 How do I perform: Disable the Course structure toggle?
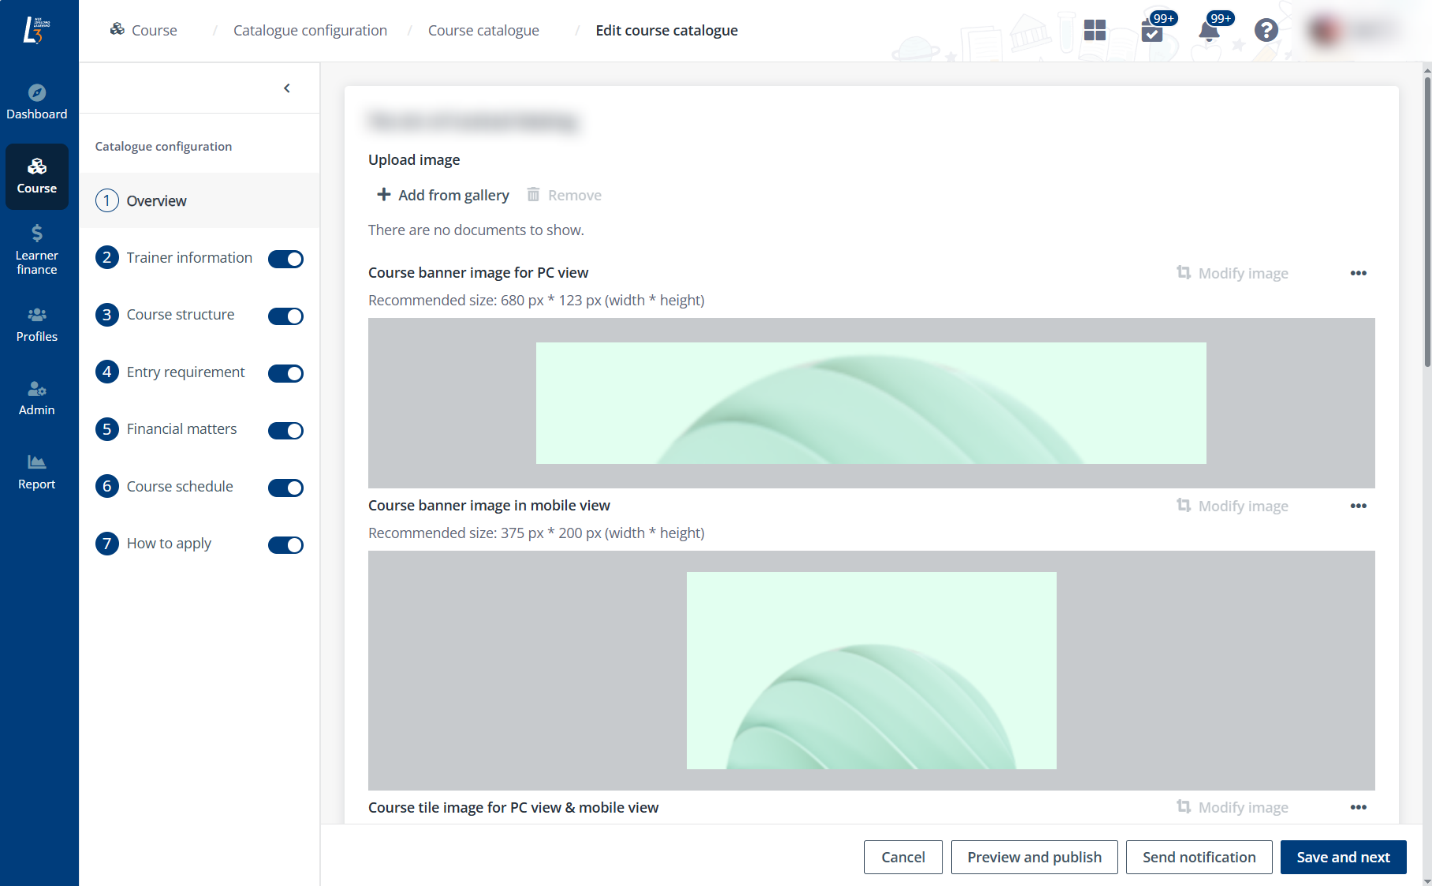coord(286,316)
